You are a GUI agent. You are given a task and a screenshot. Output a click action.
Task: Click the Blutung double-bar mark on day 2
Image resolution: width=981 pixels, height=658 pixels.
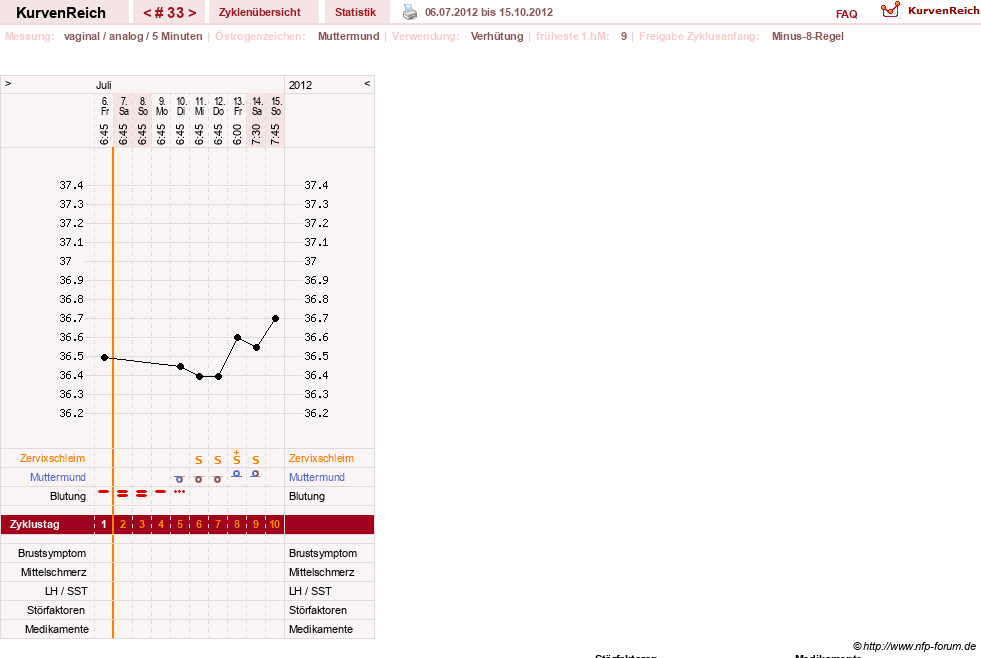(123, 494)
